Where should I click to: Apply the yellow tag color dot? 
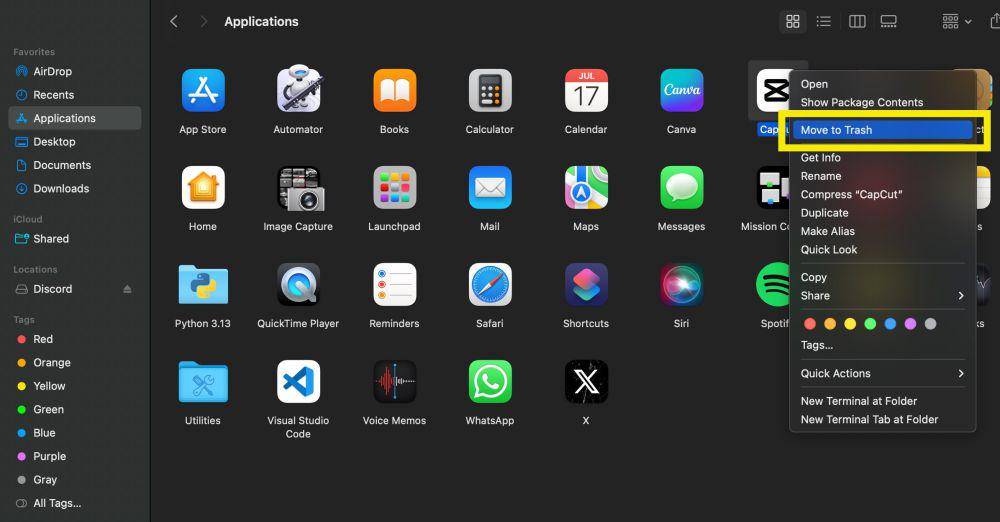click(x=850, y=324)
